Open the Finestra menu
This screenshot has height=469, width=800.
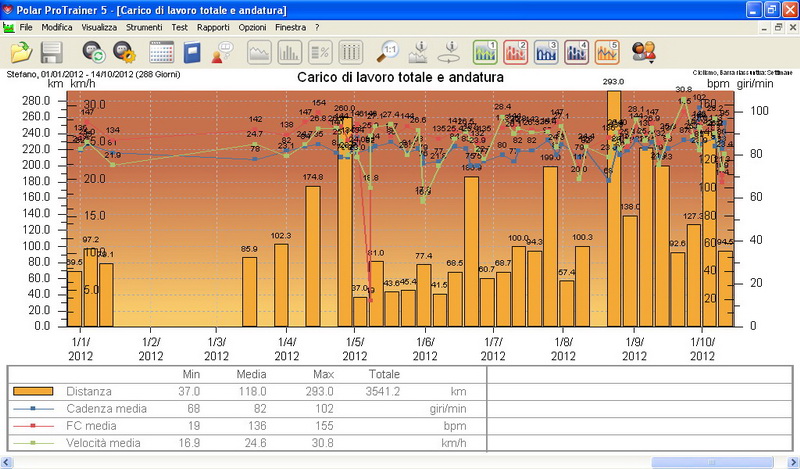(x=290, y=26)
